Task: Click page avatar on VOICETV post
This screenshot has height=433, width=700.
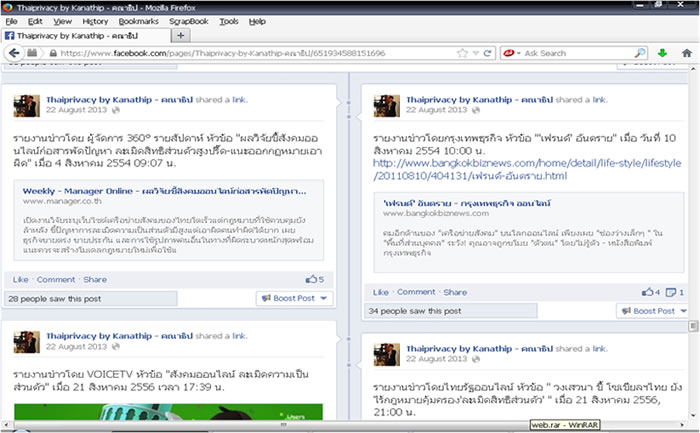Action: coord(27,342)
